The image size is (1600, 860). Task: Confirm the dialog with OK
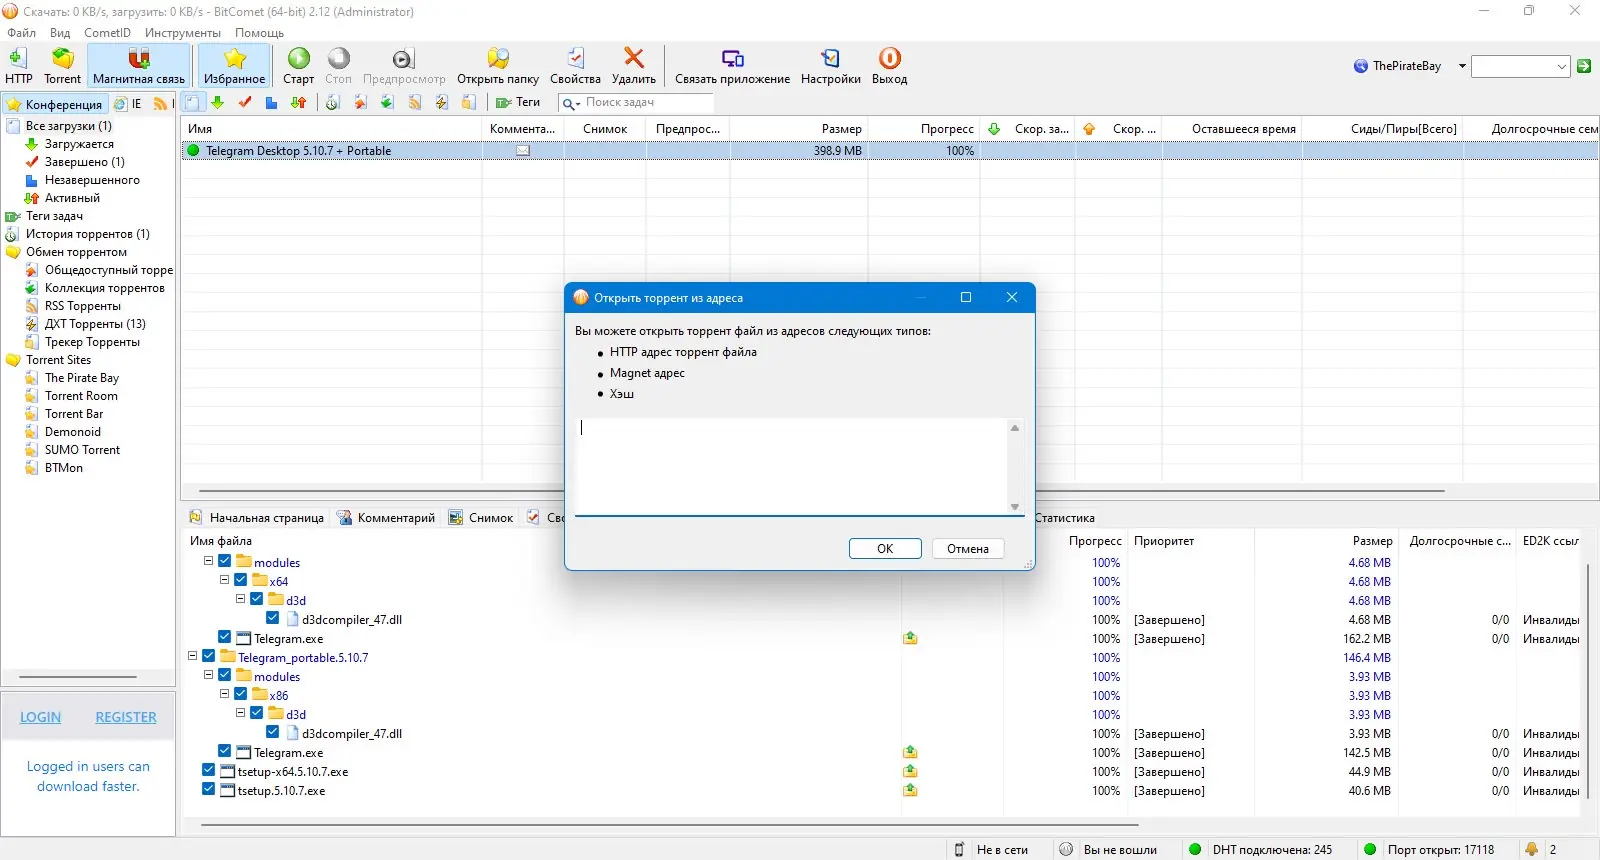(x=885, y=549)
